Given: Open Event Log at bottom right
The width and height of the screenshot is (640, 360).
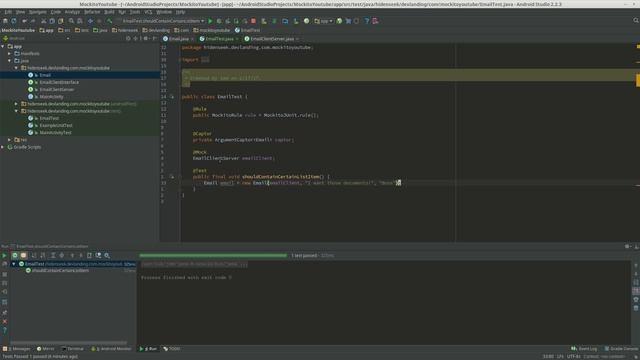Looking at the screenshot, I should tap(584, 349).
